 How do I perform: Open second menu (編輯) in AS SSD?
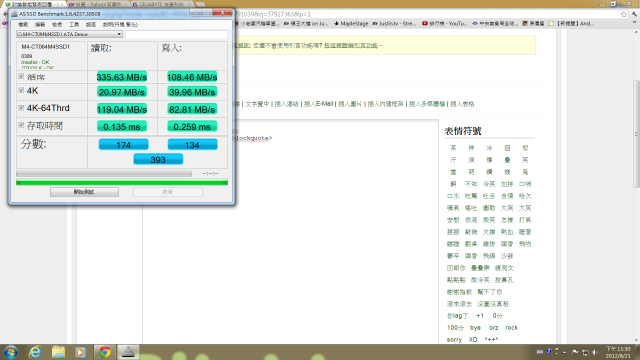40,24
